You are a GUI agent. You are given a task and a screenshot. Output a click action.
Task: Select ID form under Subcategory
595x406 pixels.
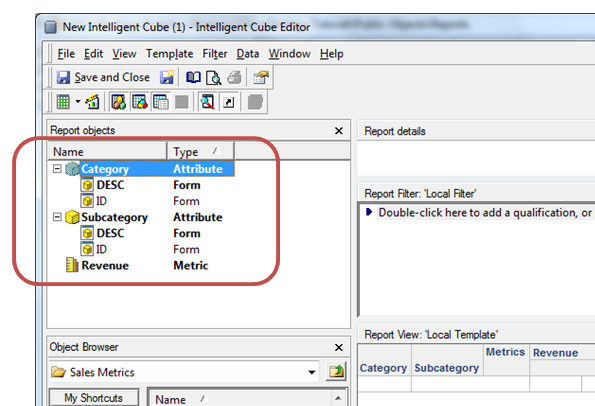click(x=101, y=249)
